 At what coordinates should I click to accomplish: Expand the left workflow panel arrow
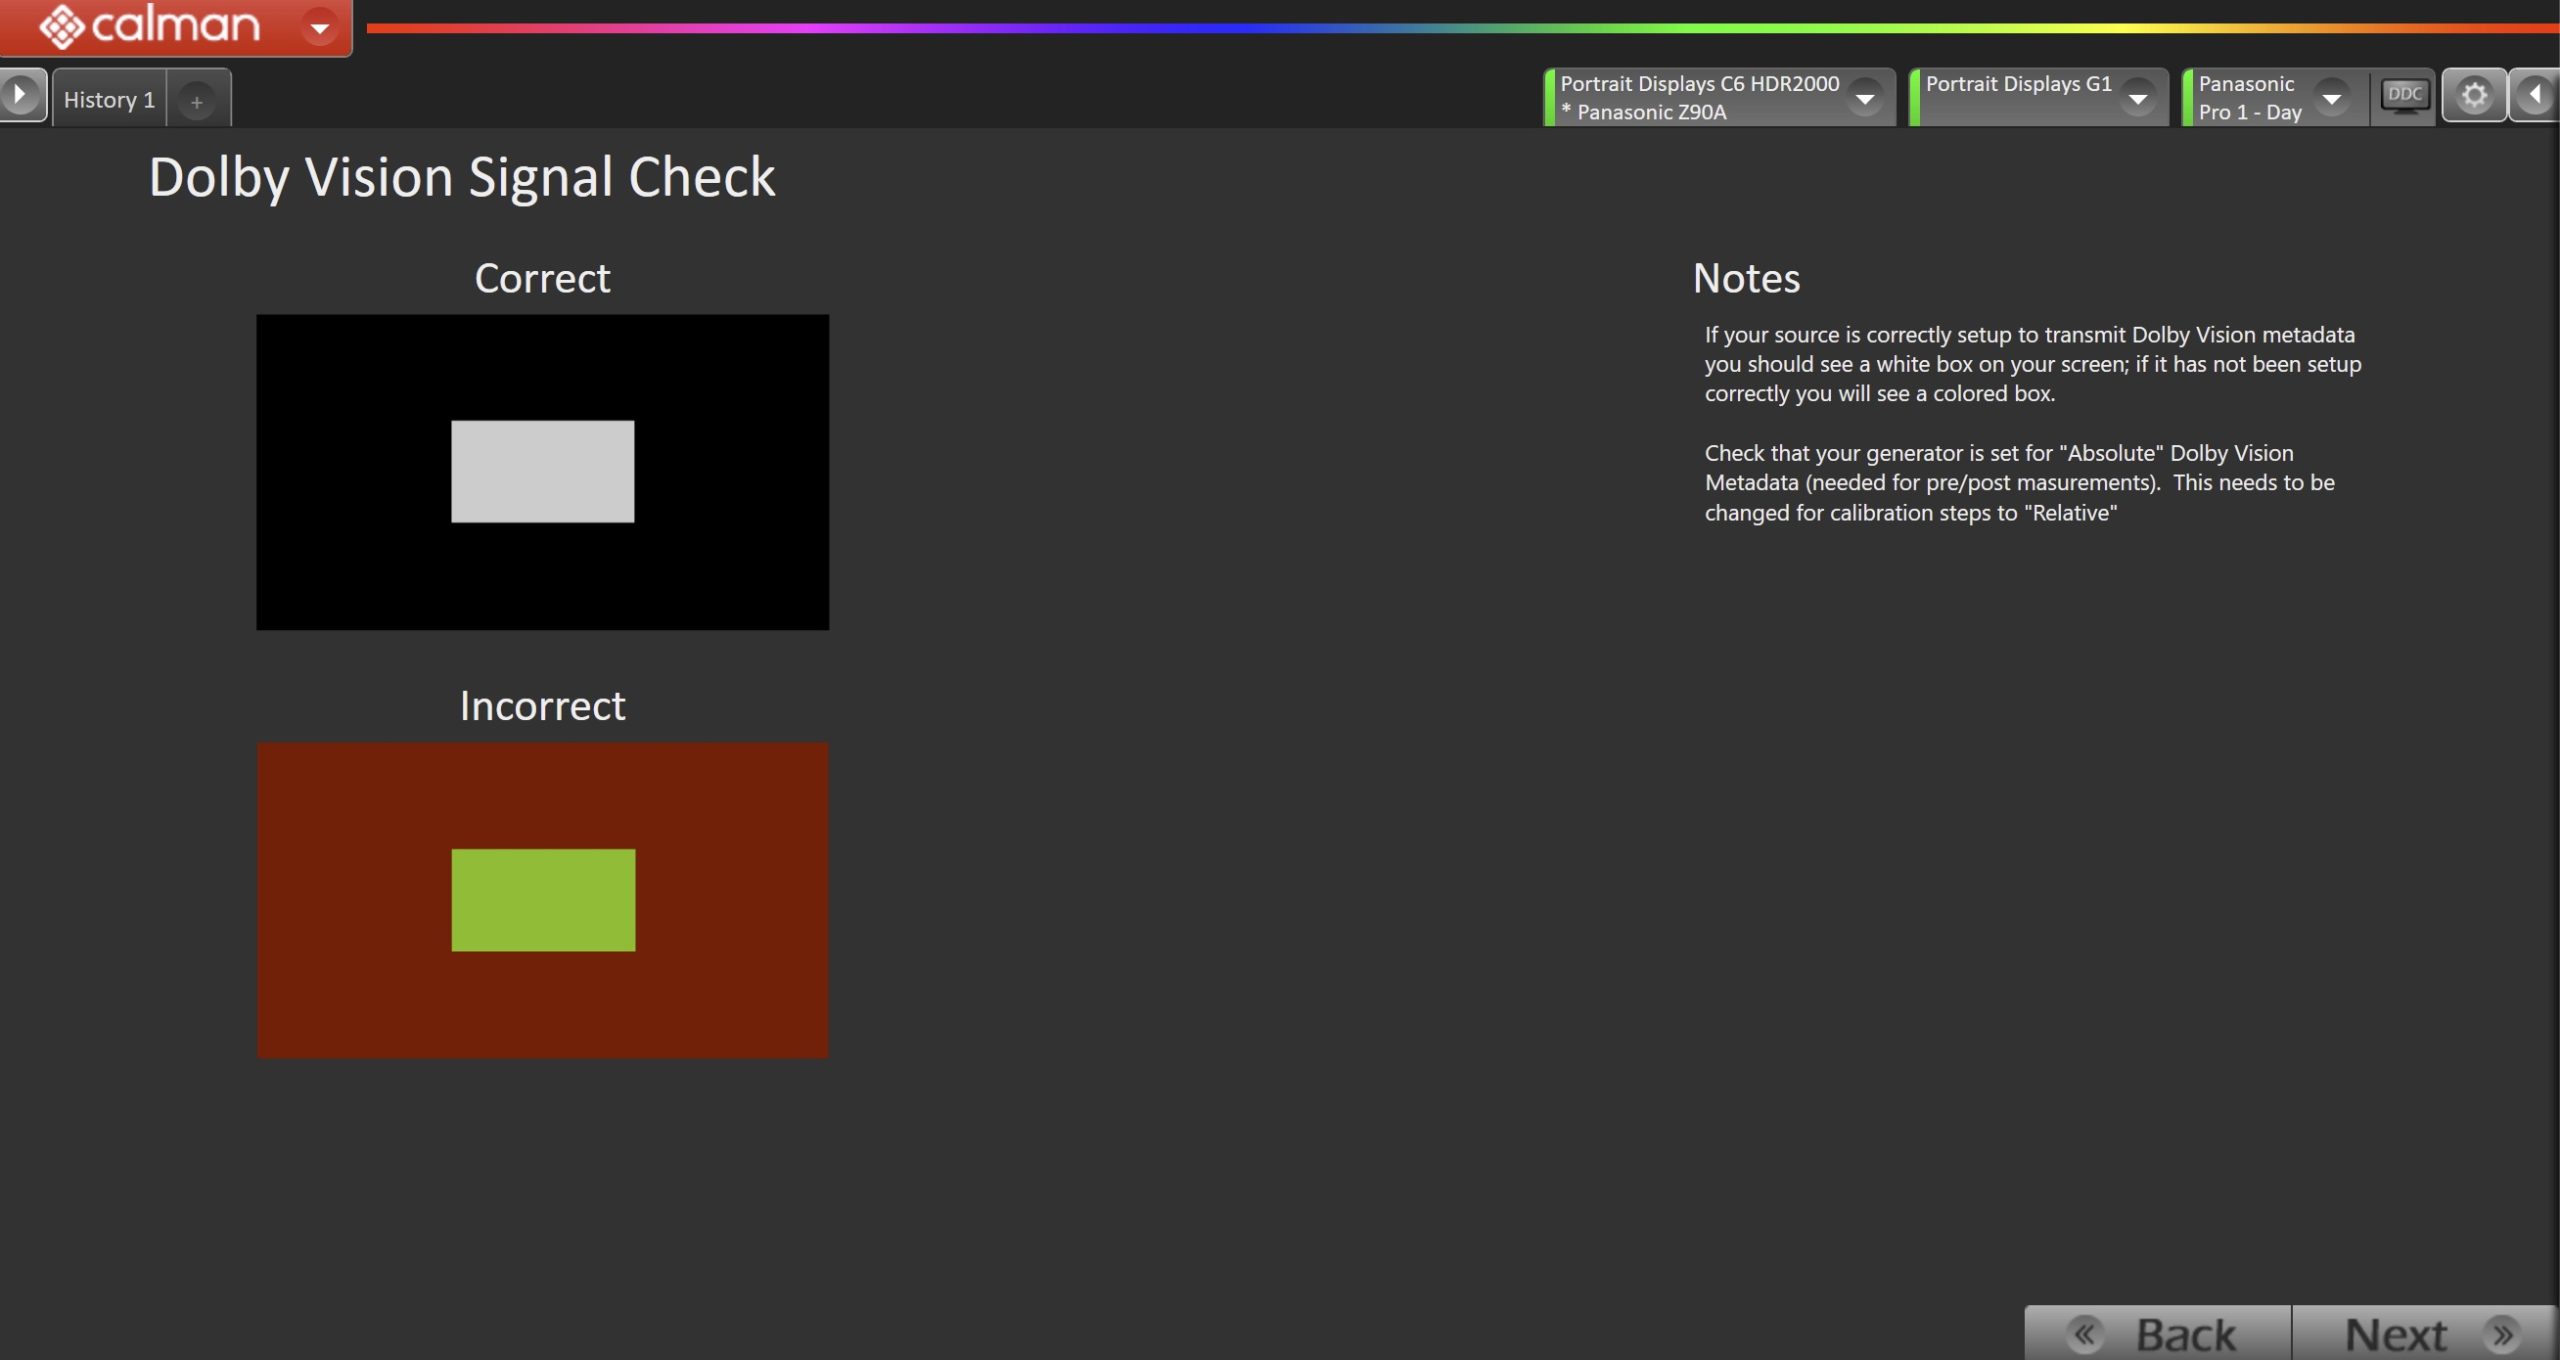(x=21, y=95)
